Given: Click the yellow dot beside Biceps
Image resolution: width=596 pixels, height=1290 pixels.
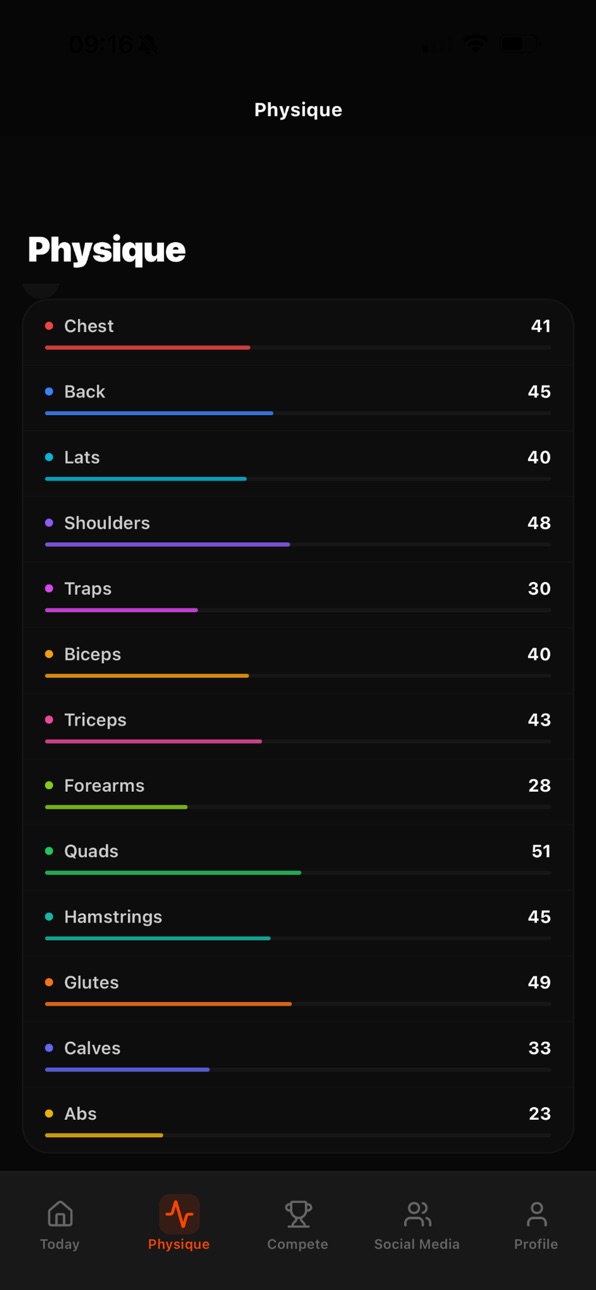Looking at the screenshot, I should pyautogui.click(x=49, y=654).
